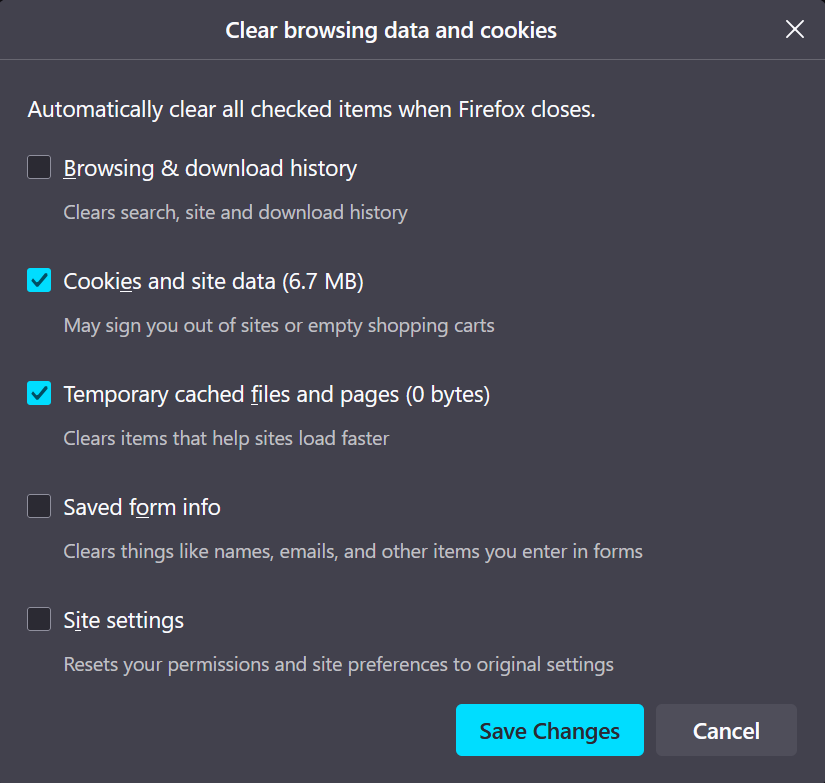
Task: Enable the Browsing & download history checkbox
Action: (x=39, y=167)
